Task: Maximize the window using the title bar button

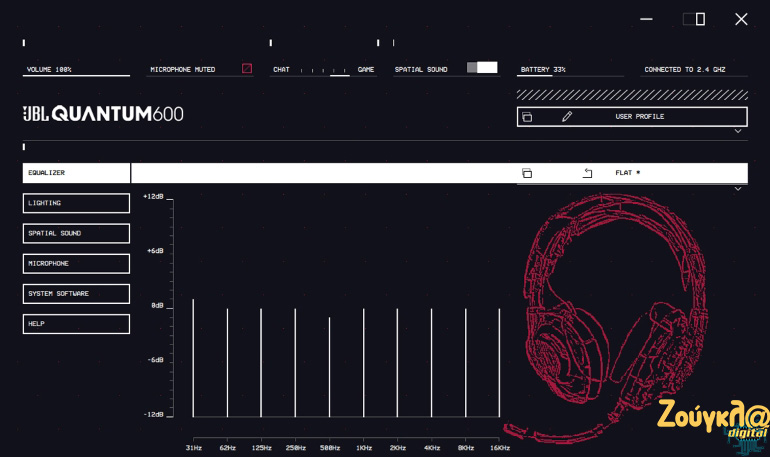Action: [700, 19]
